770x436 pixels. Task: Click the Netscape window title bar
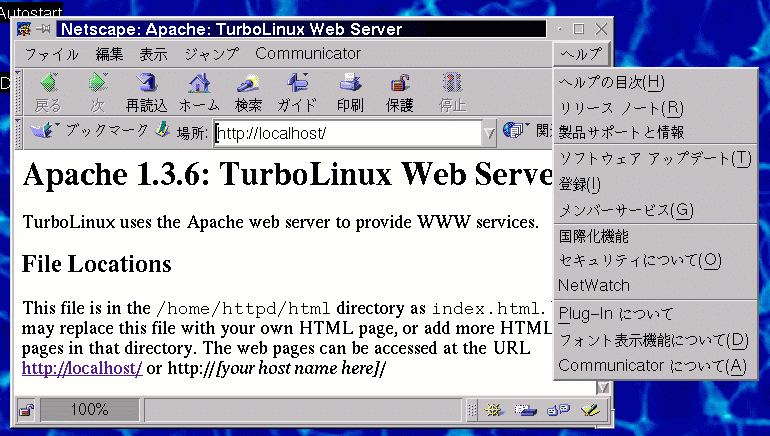301,29
